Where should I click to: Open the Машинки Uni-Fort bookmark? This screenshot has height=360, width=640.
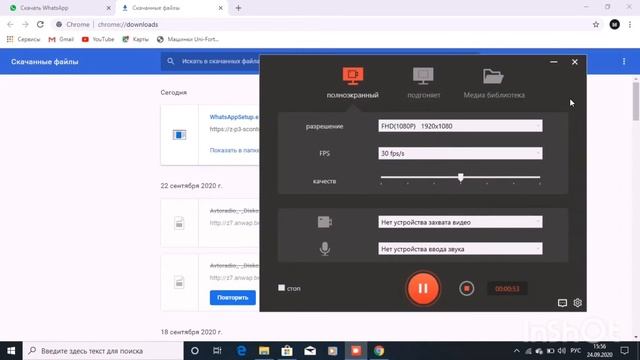[188, 39]
